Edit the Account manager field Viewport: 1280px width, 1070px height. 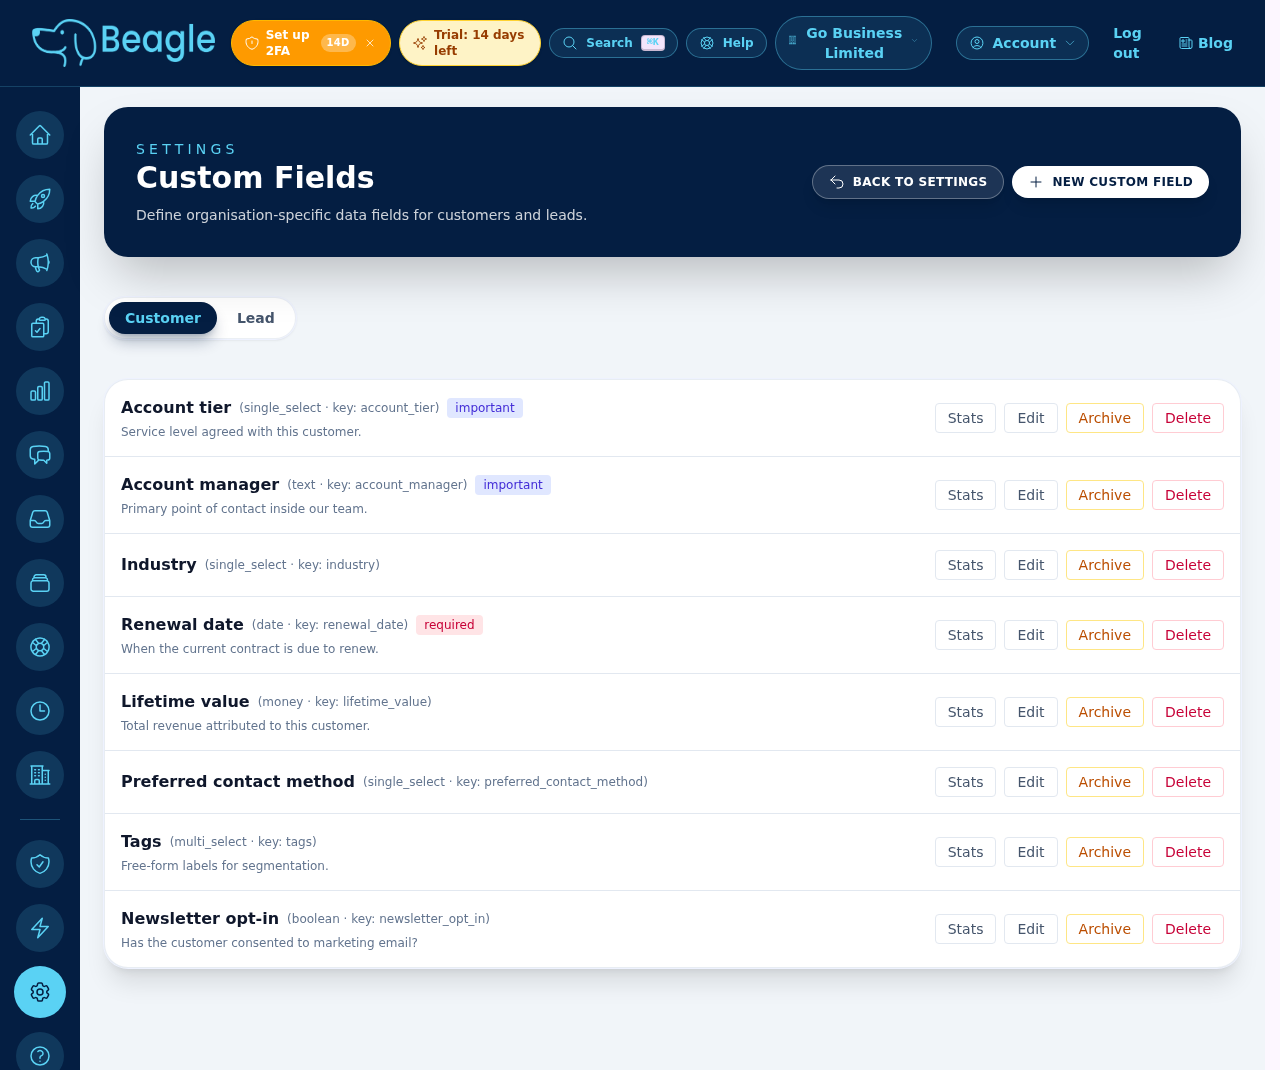click(x=1031, y=495)
